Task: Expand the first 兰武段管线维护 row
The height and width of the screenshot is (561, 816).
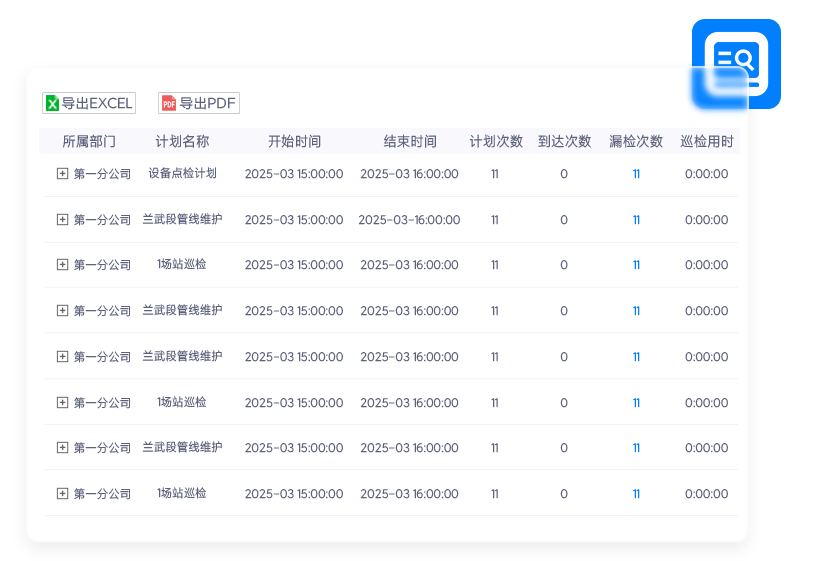Action: click(62, 220)
